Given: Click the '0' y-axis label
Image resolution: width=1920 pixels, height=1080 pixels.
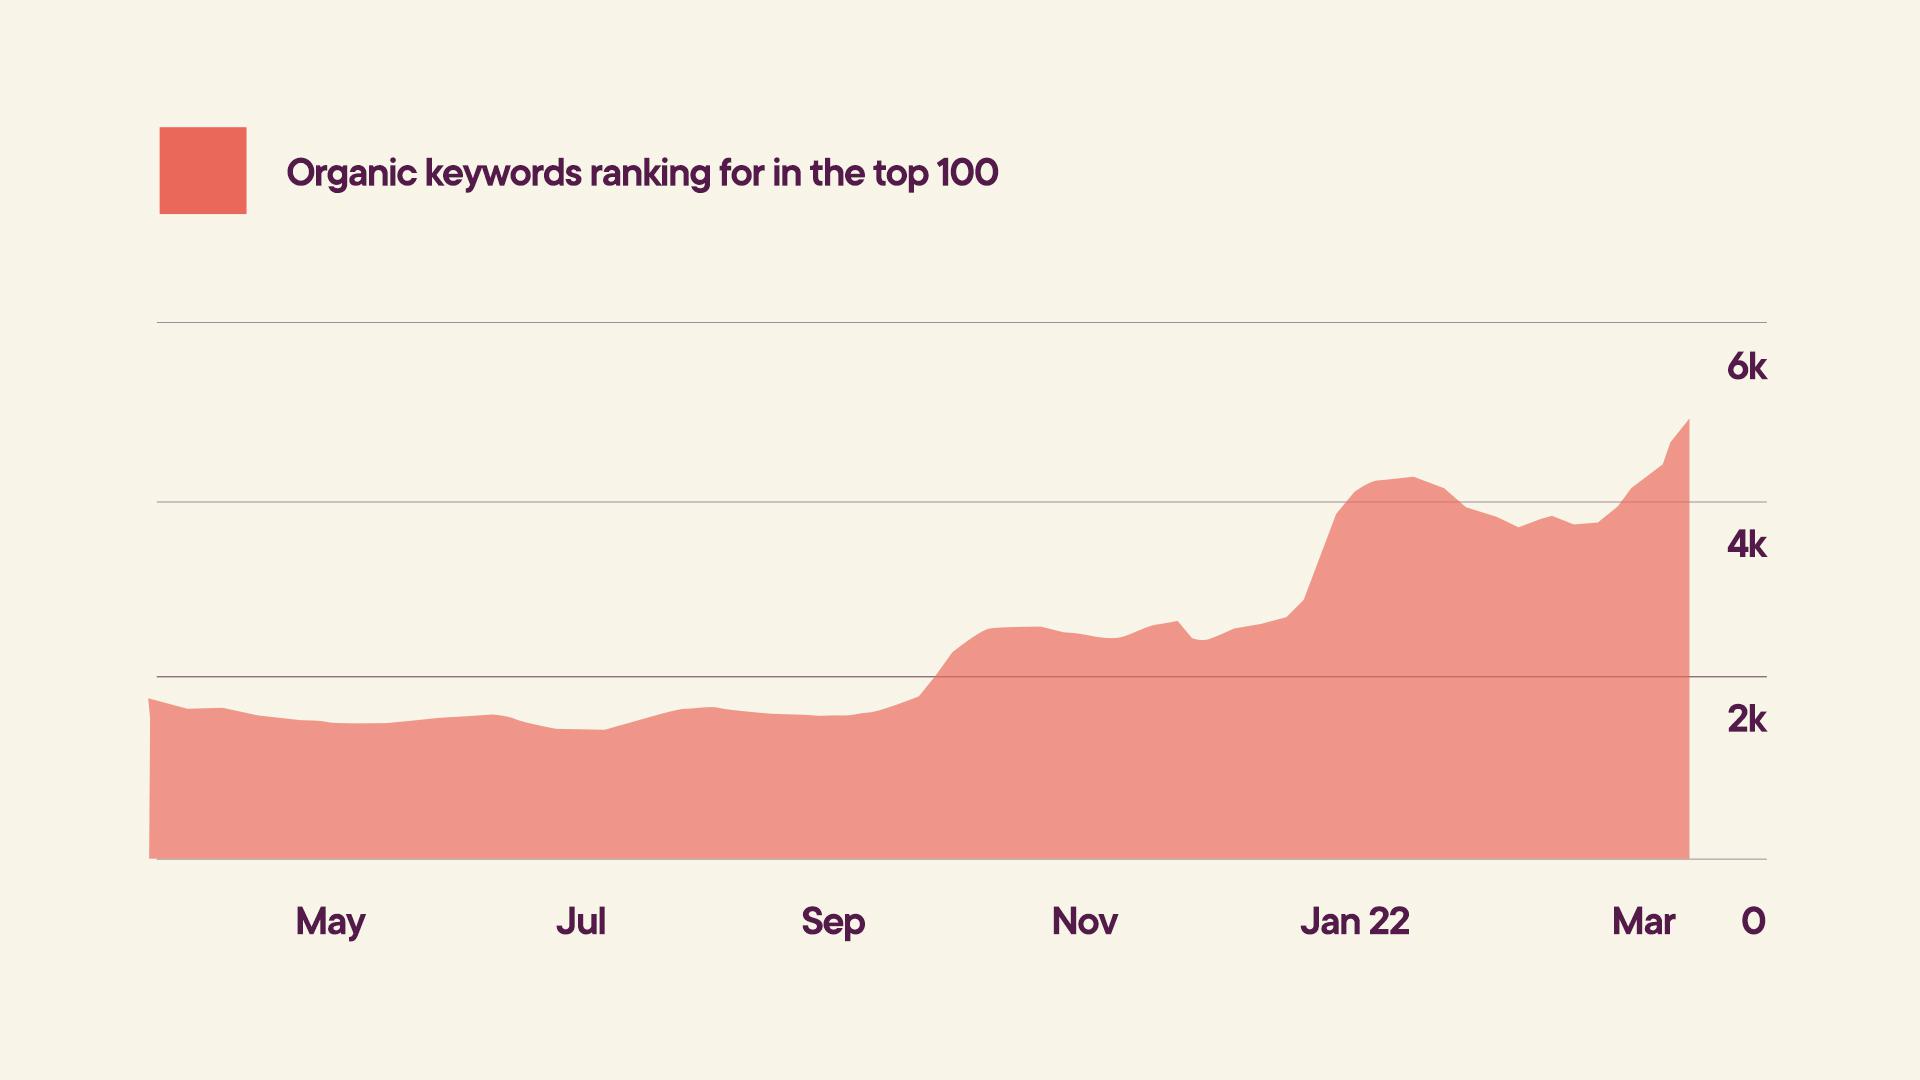Looking at the screenshot, I should coord(1753,921).
